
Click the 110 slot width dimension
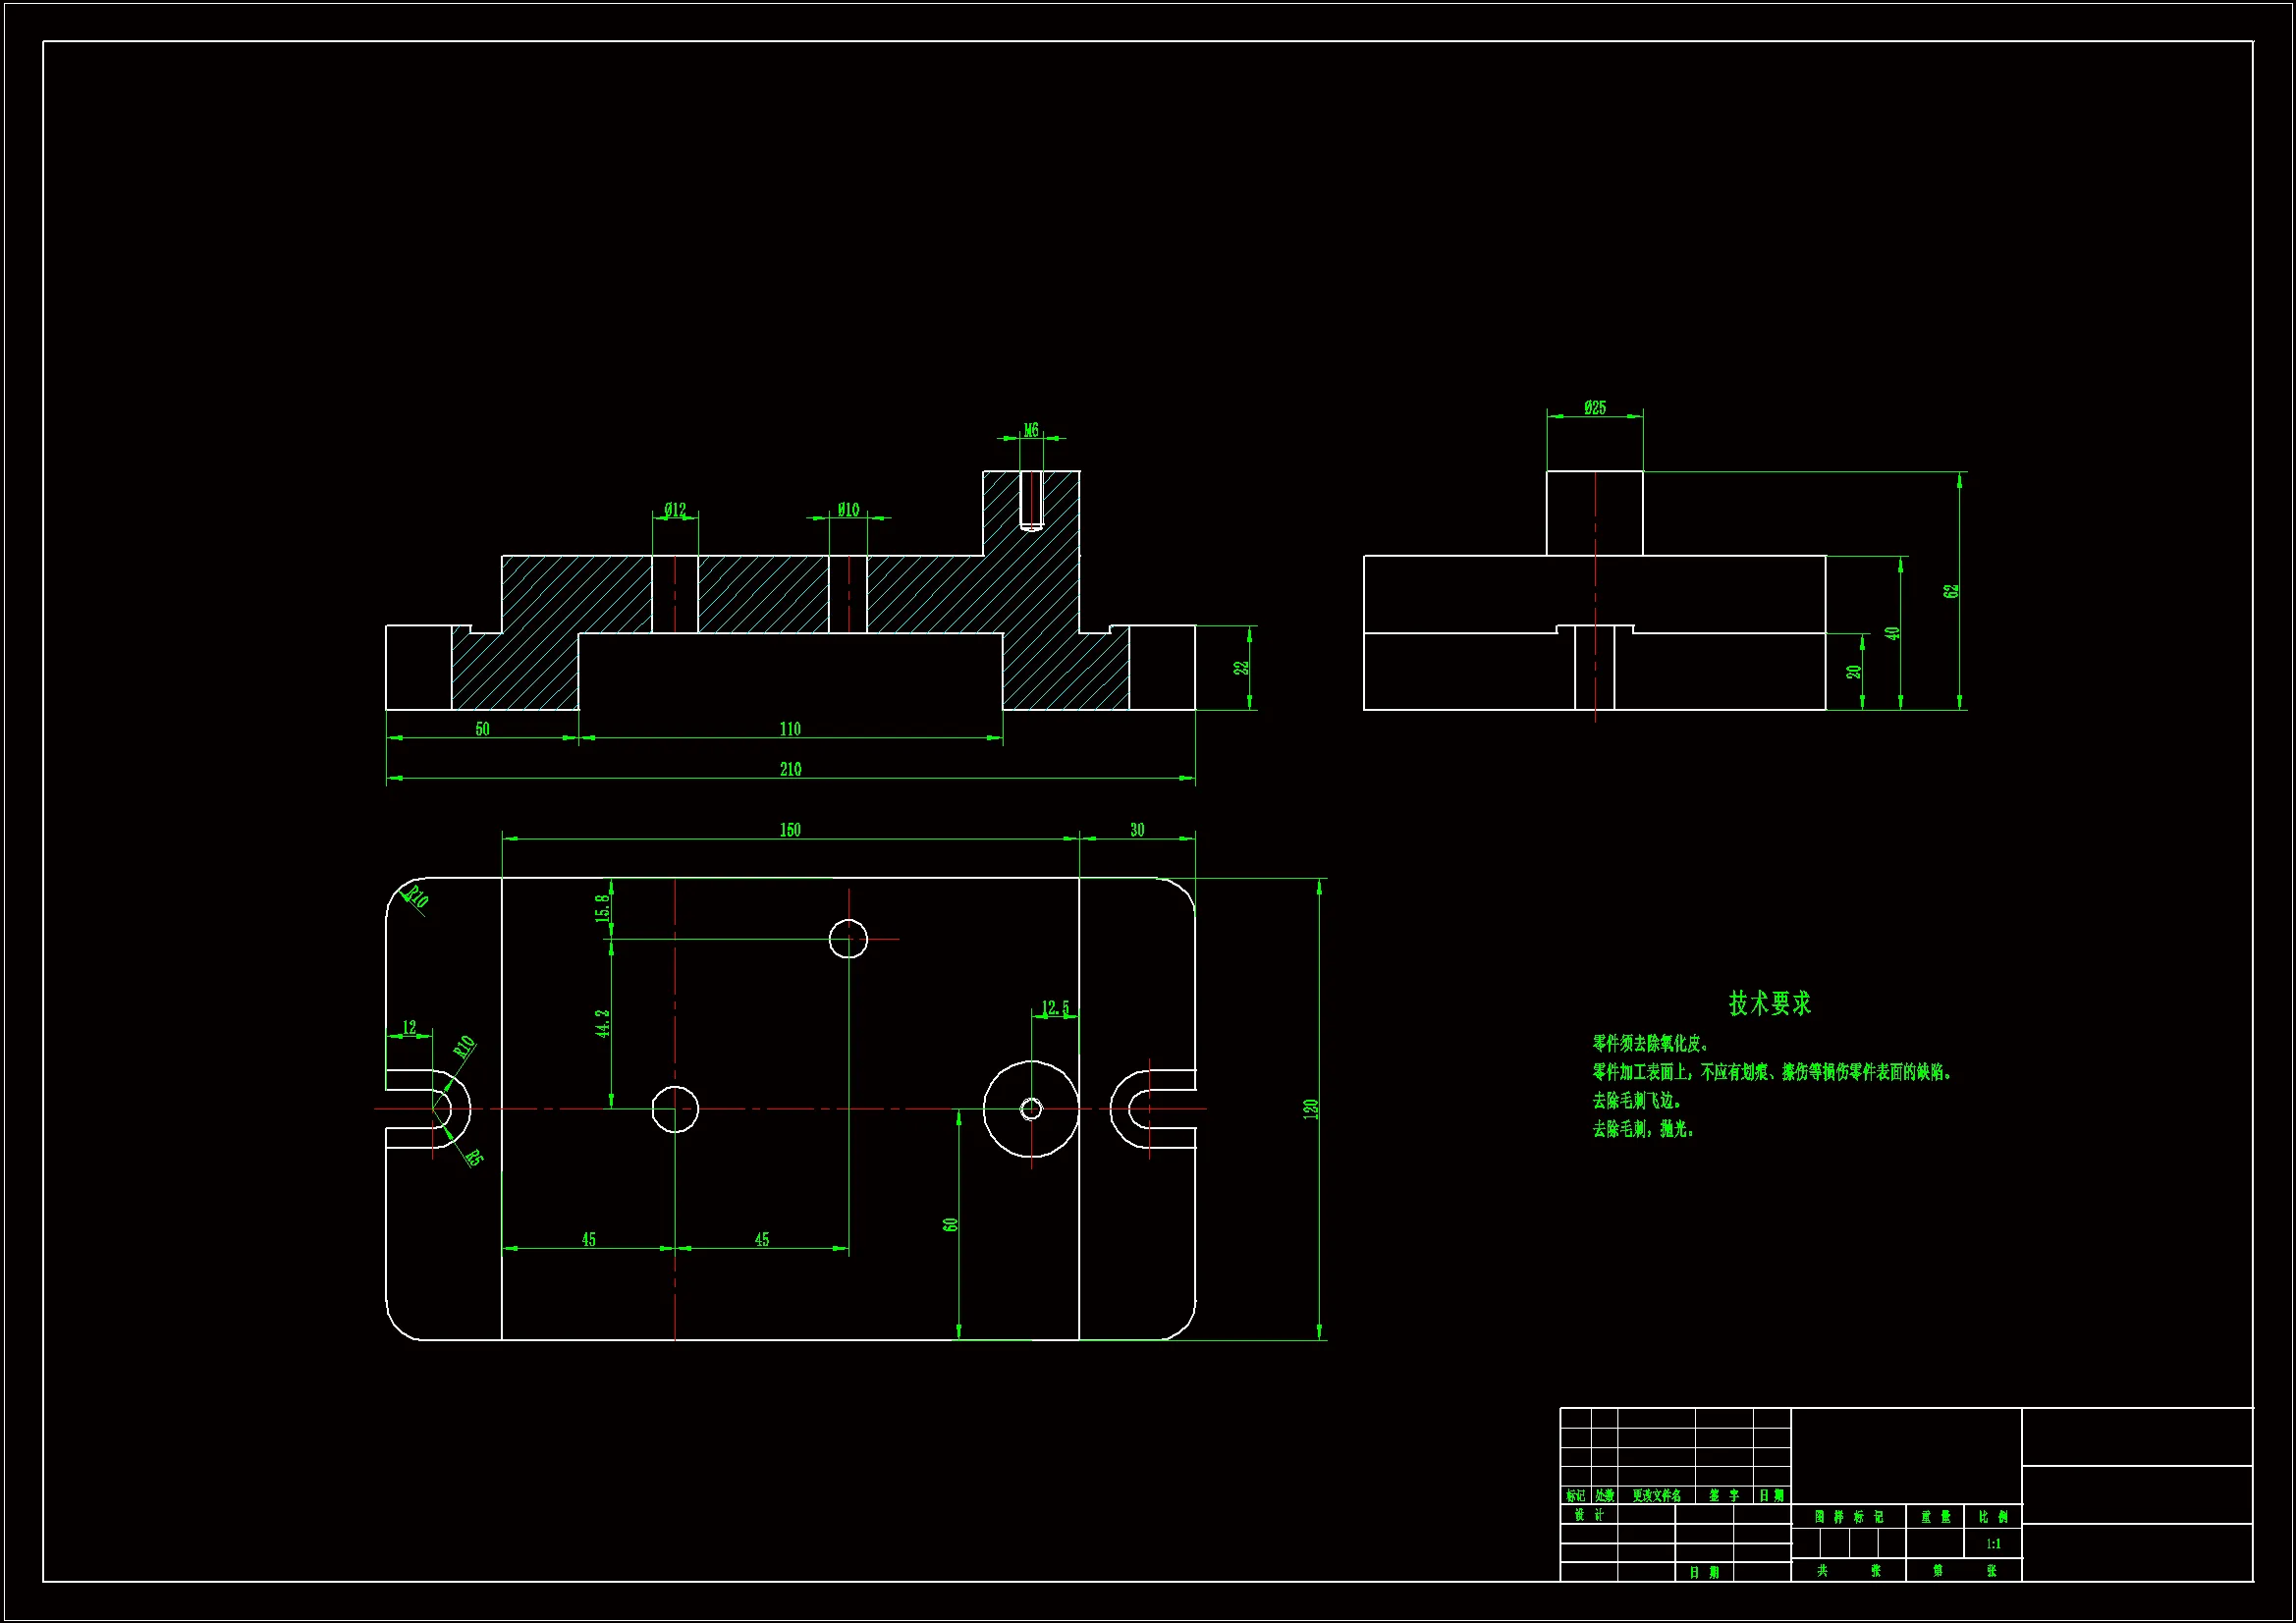tap(790, 729)
